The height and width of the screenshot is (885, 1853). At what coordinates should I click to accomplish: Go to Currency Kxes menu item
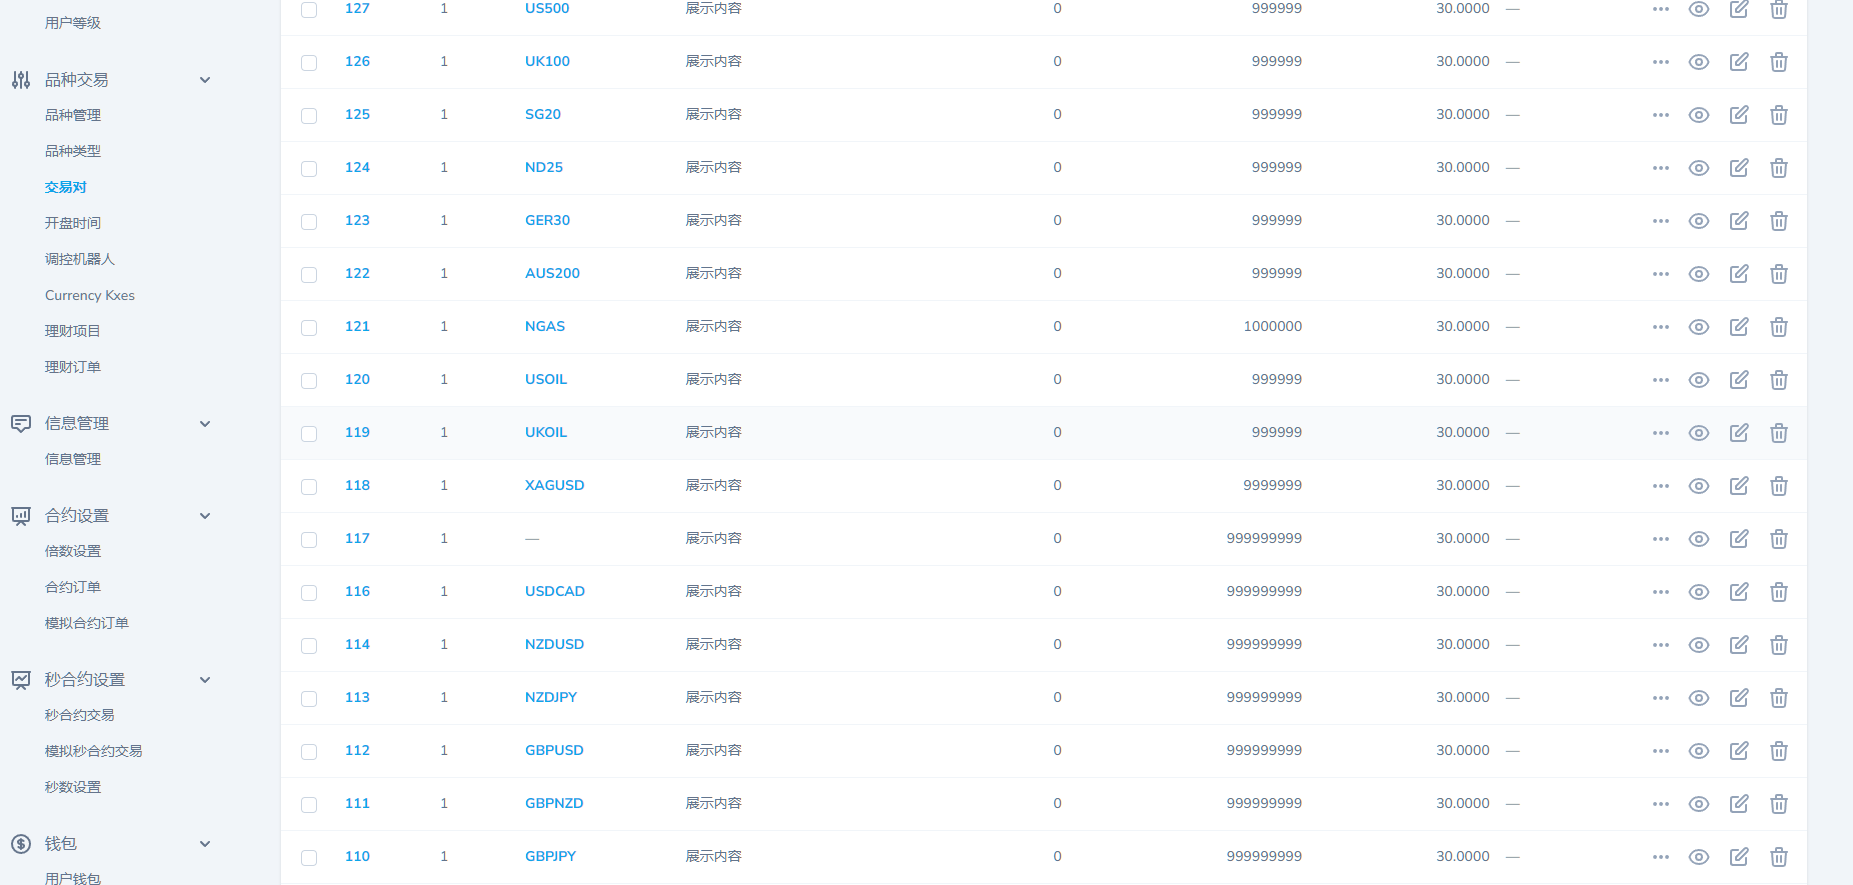pyautogui.click(x=90, y=295)
